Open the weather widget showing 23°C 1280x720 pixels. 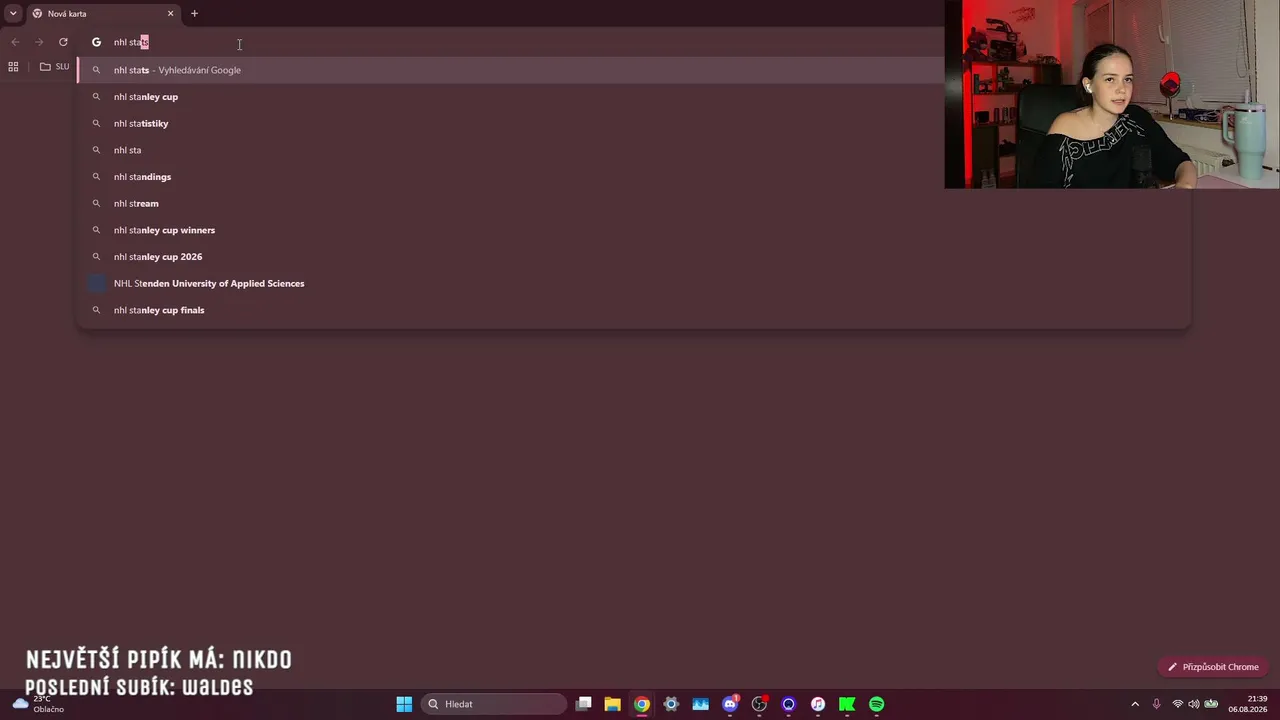coord(38,704)
